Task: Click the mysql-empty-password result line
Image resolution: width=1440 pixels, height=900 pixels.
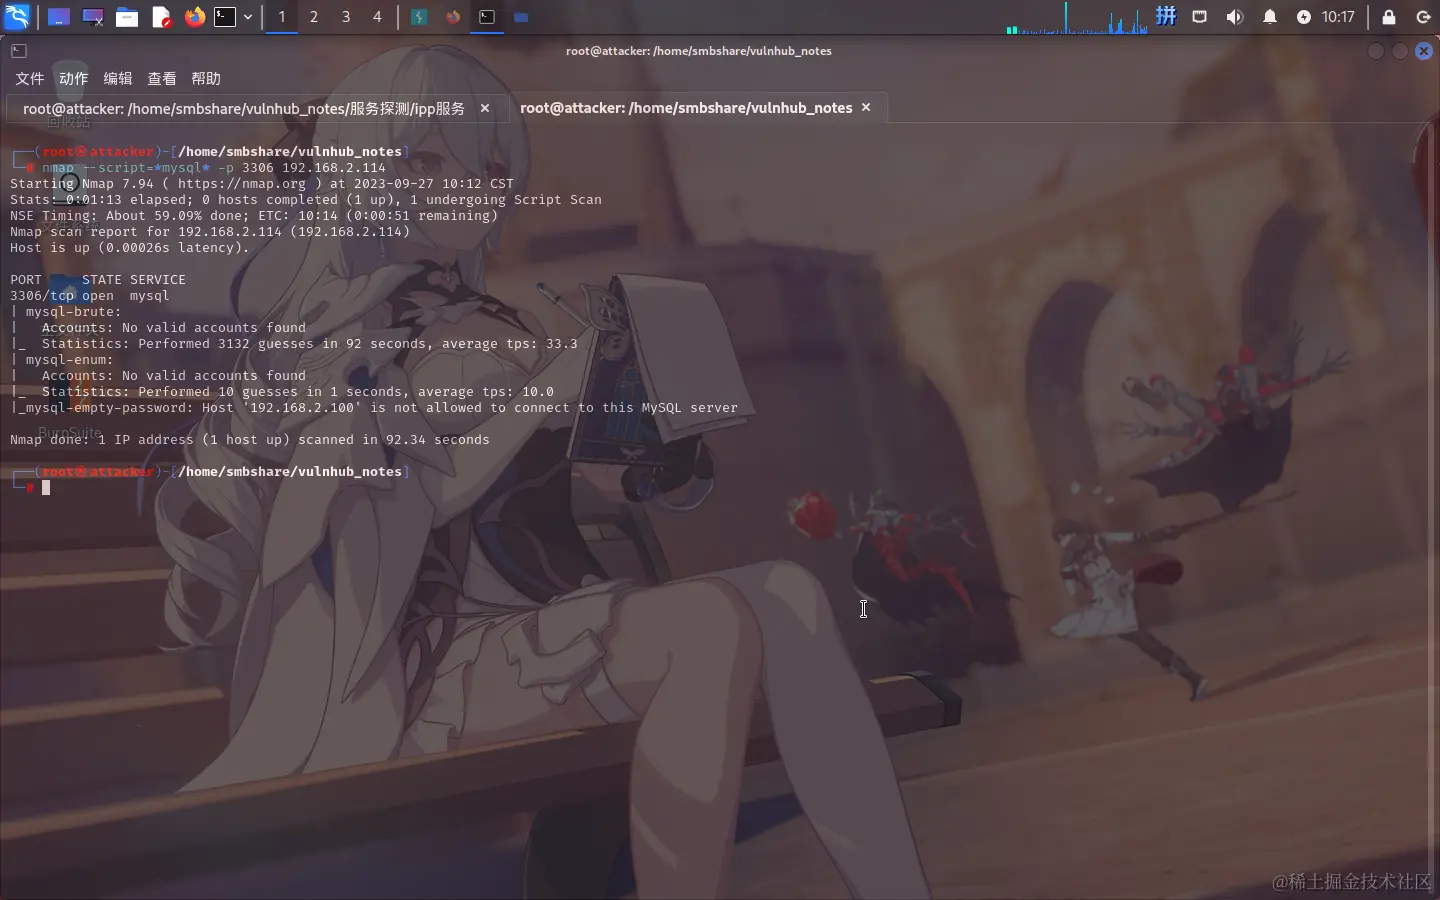Action: tap(374, 408)
